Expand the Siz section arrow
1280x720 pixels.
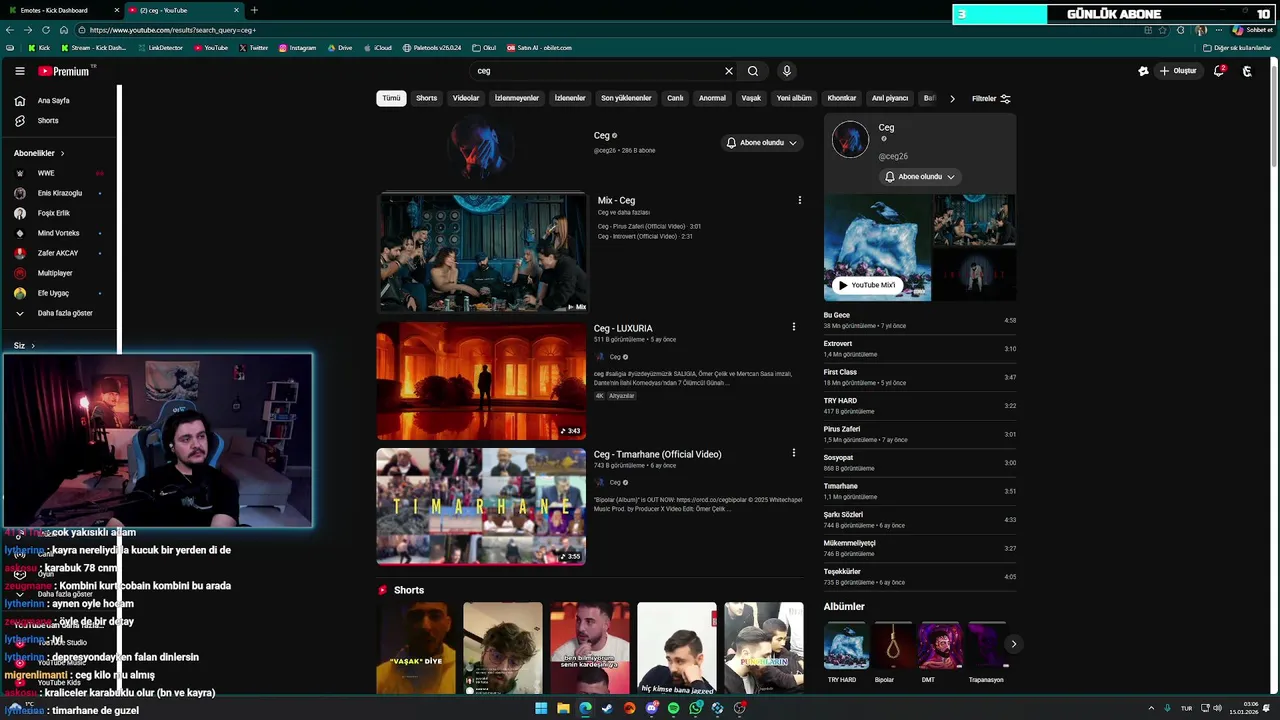[33, 346]
